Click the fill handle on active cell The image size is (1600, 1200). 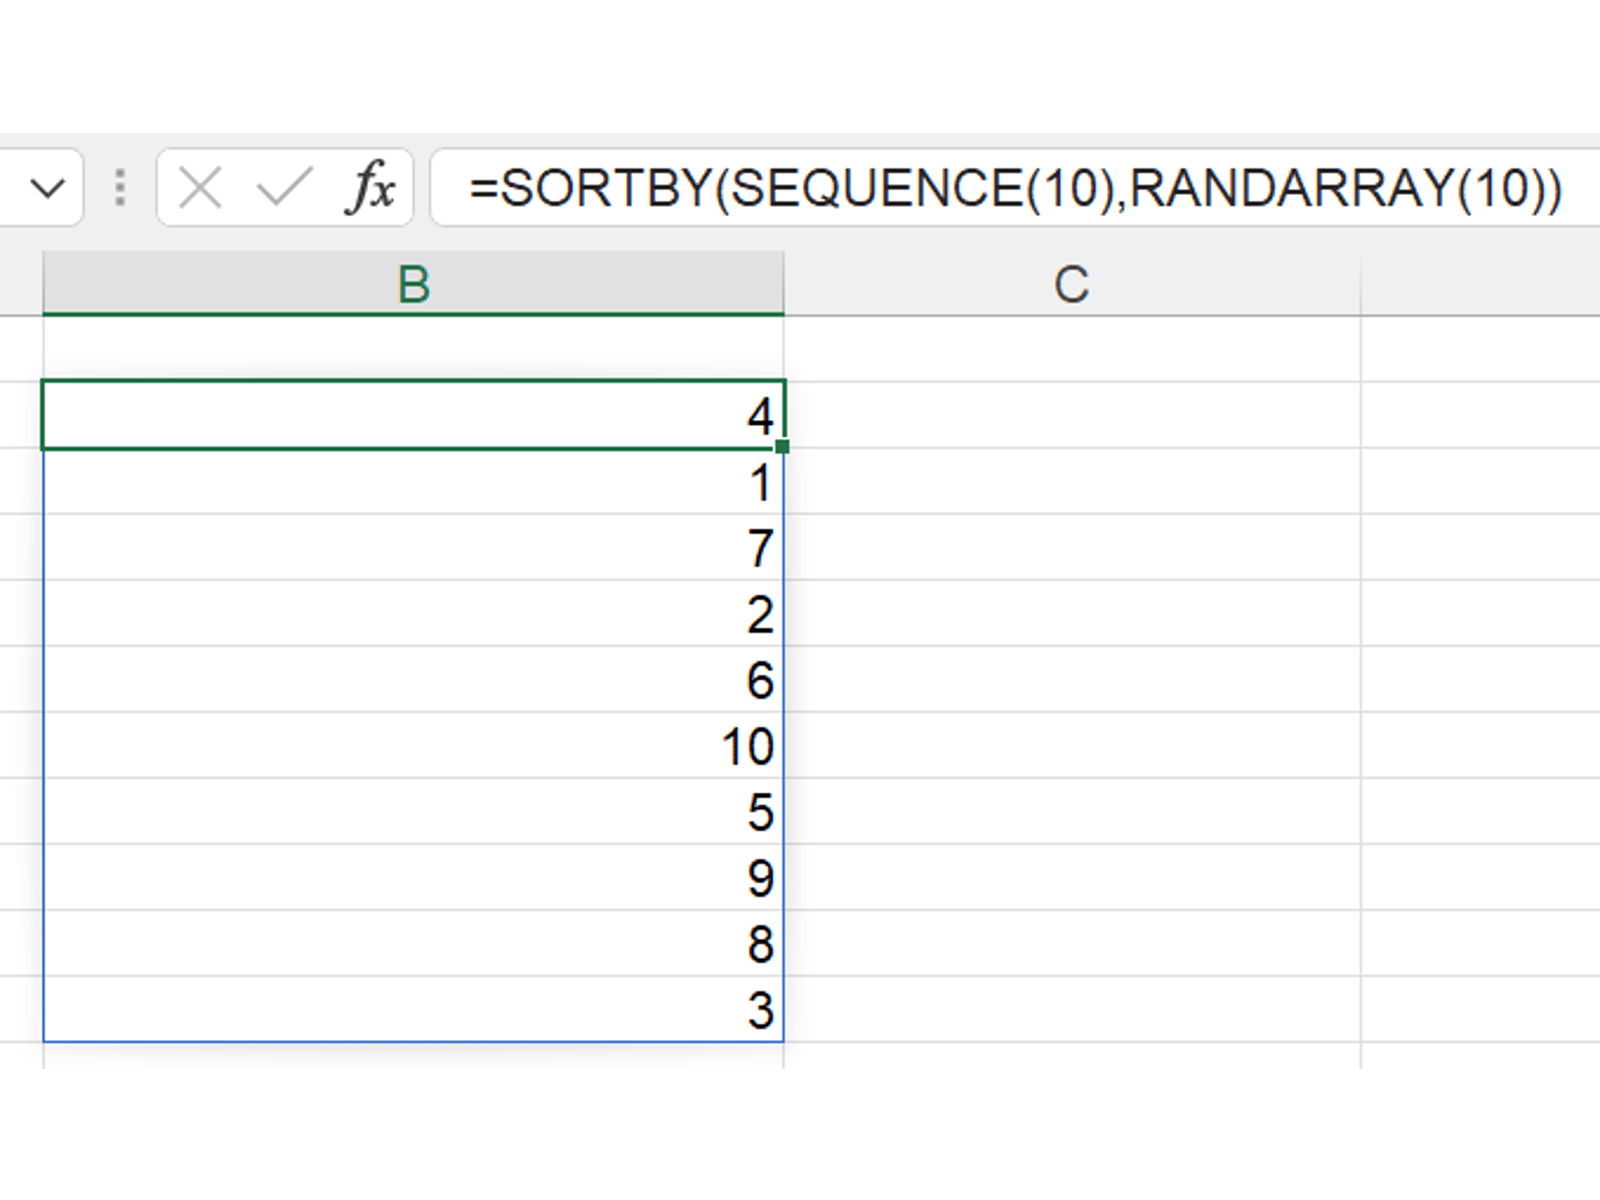pyautogui.click(x=782, y=447)
